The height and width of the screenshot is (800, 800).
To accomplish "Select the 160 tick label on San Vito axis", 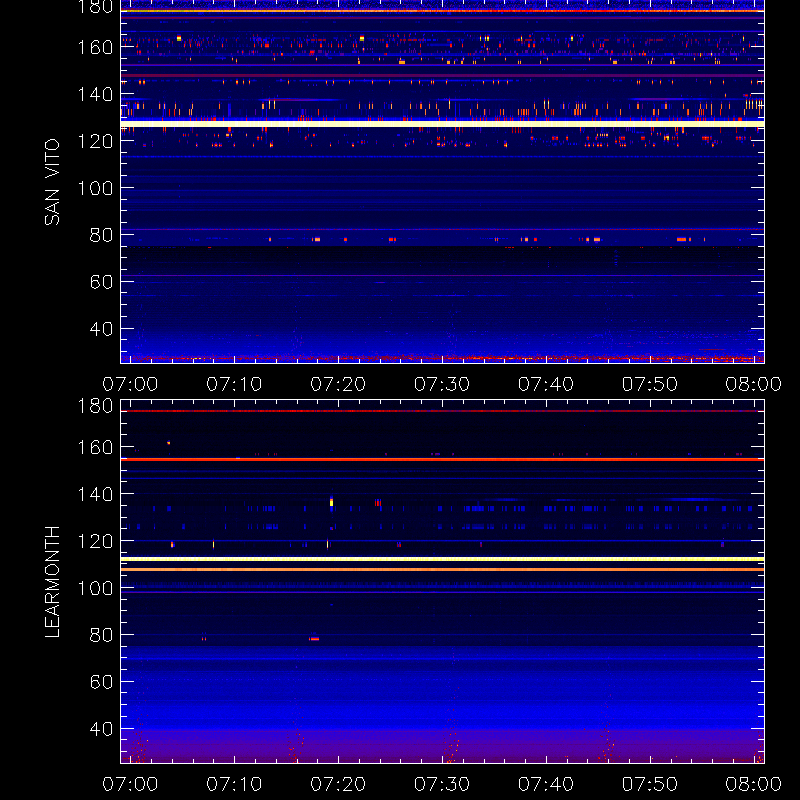I will coord(95,47).
